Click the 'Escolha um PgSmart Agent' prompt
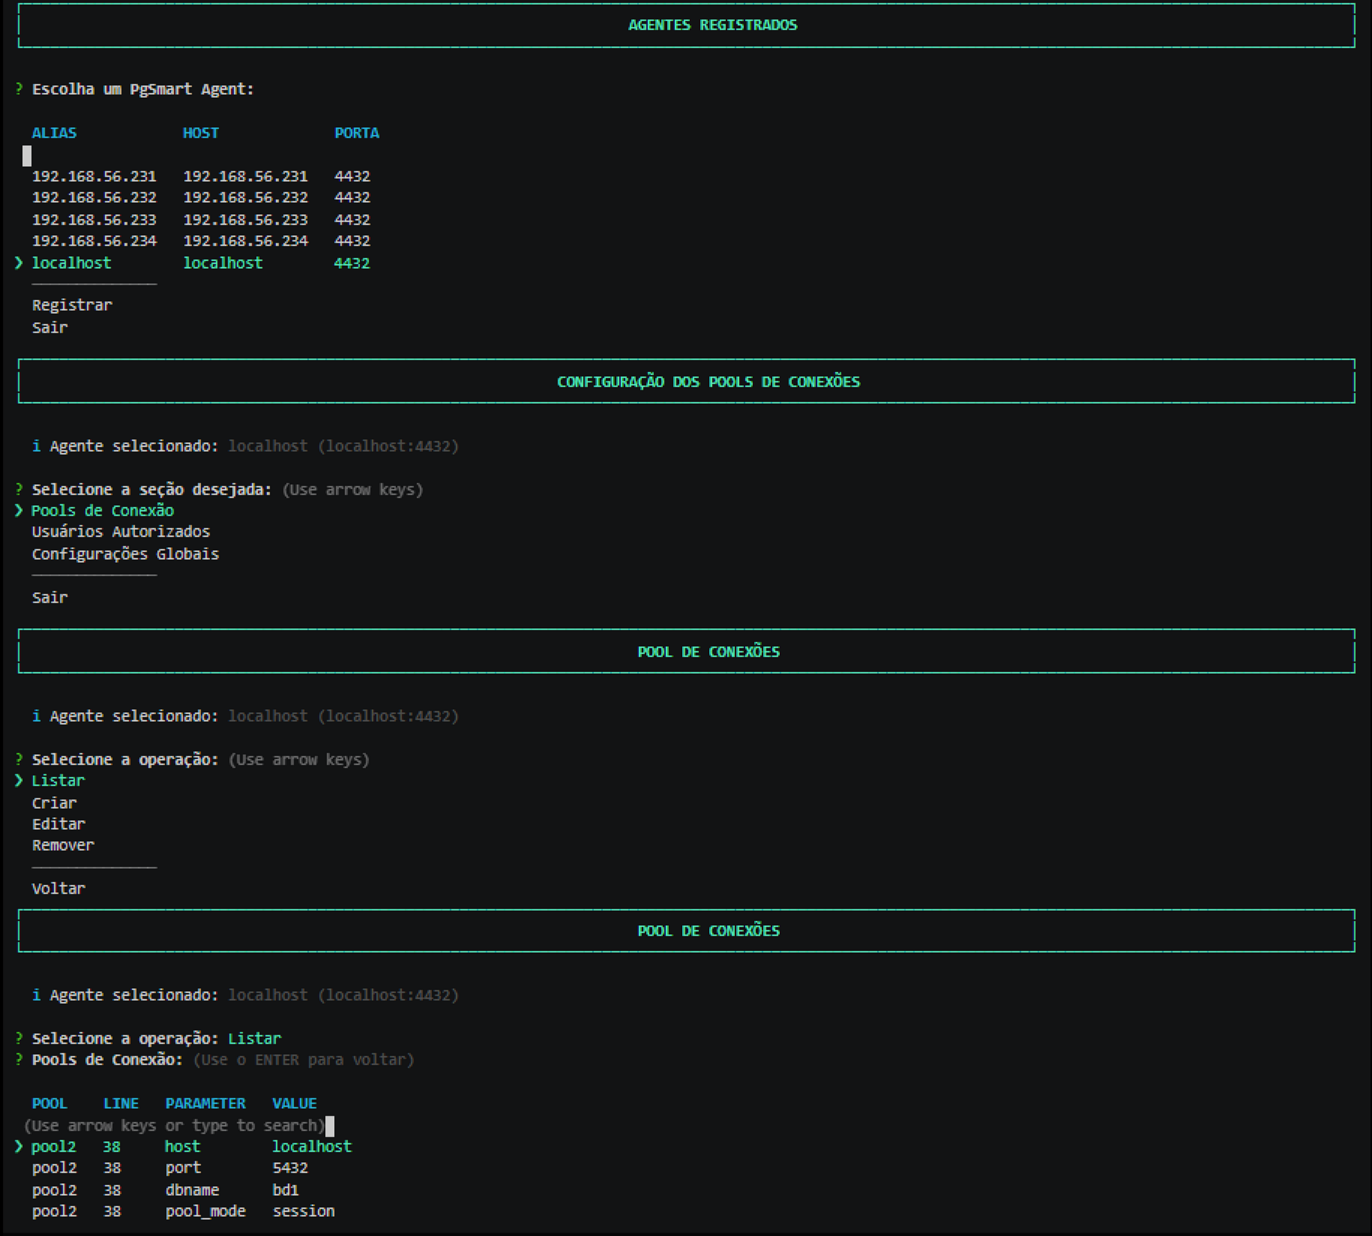Screen dimensions: 1372x1236 (x=142, y=90)
